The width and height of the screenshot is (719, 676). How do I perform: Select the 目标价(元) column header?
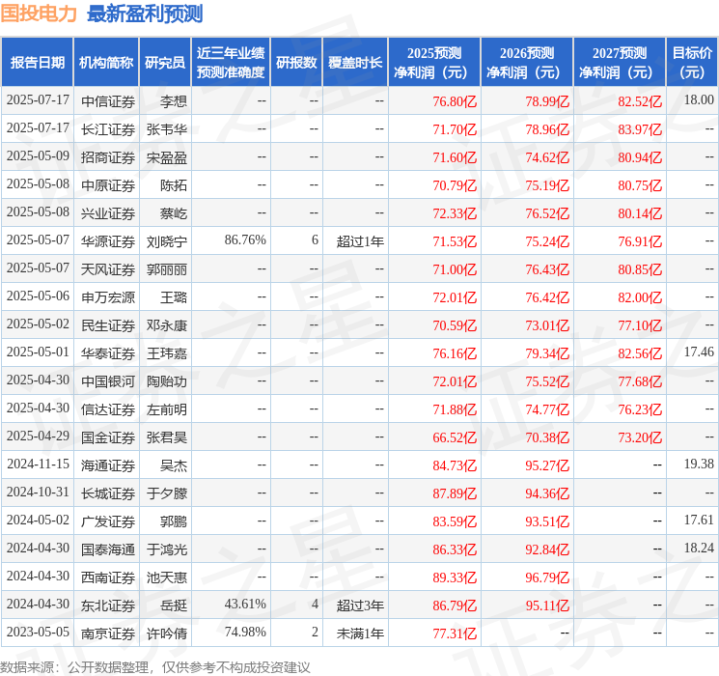[692, 62]
